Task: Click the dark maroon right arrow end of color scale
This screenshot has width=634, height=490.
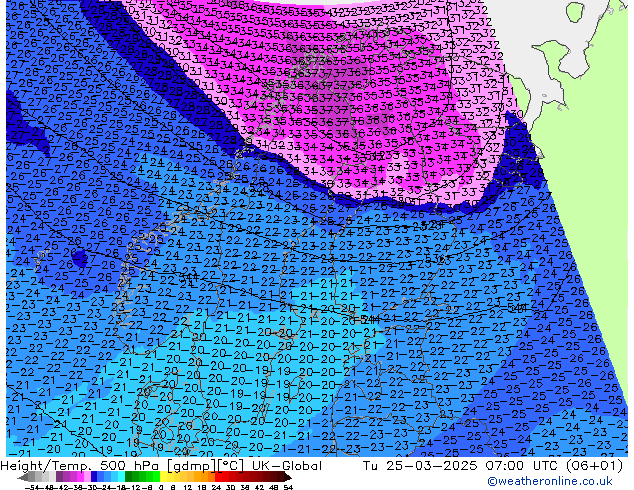Action: tap(287, 477)
